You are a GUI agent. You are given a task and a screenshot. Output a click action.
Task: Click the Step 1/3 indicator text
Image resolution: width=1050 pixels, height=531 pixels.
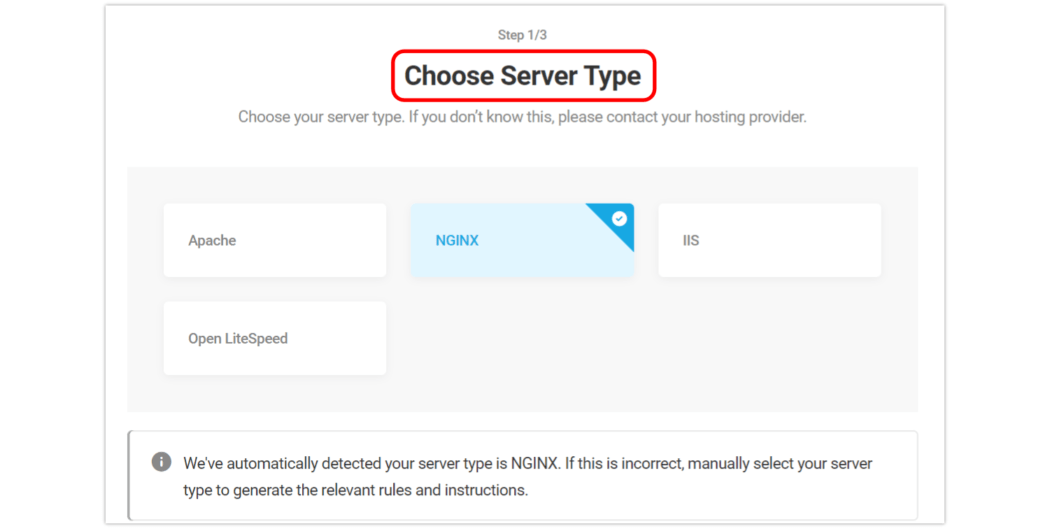[522, 35]
